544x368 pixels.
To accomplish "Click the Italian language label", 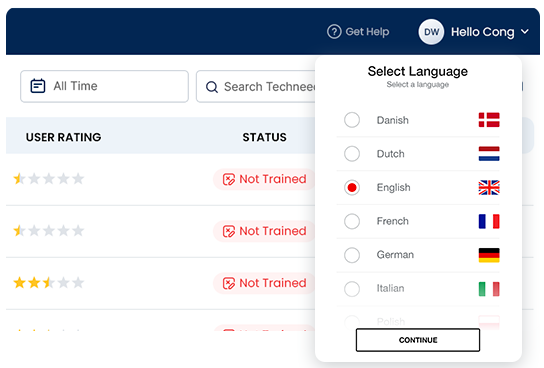I will pos(390,289).
